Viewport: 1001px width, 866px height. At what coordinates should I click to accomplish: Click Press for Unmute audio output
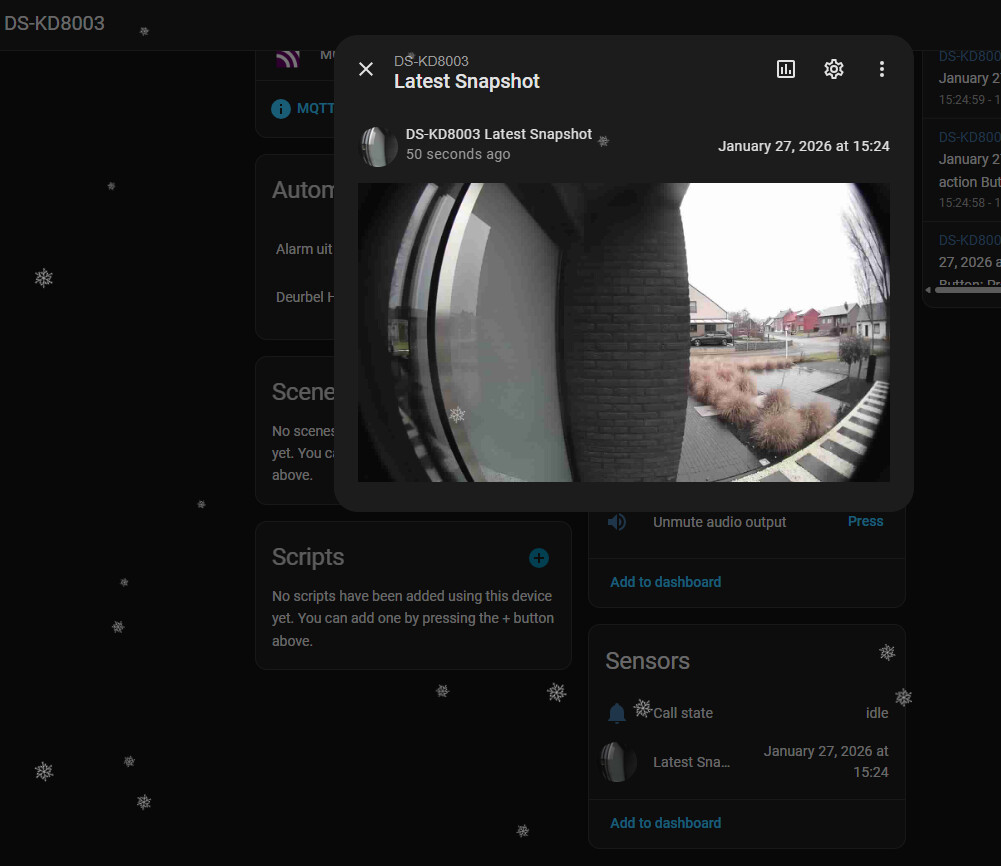pos(865,521)
